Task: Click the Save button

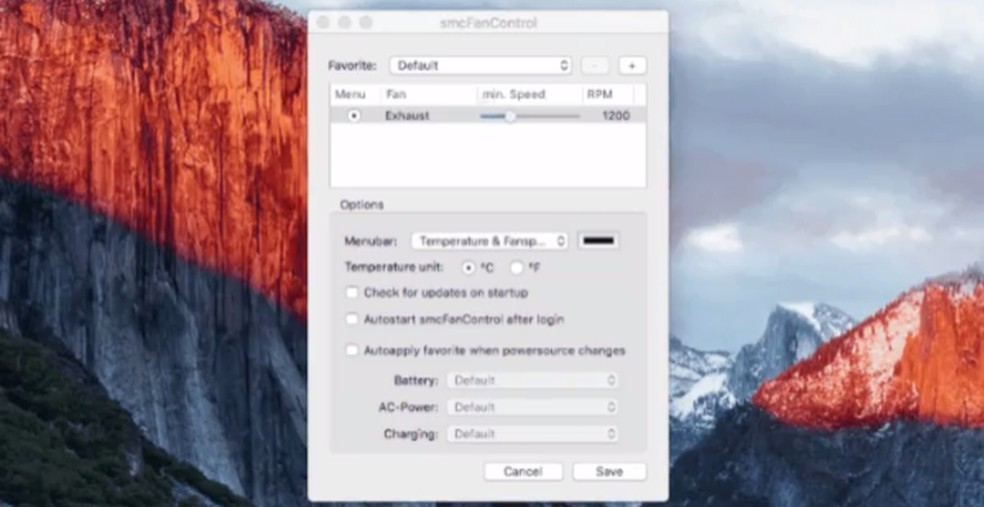Action: point(609,471)
